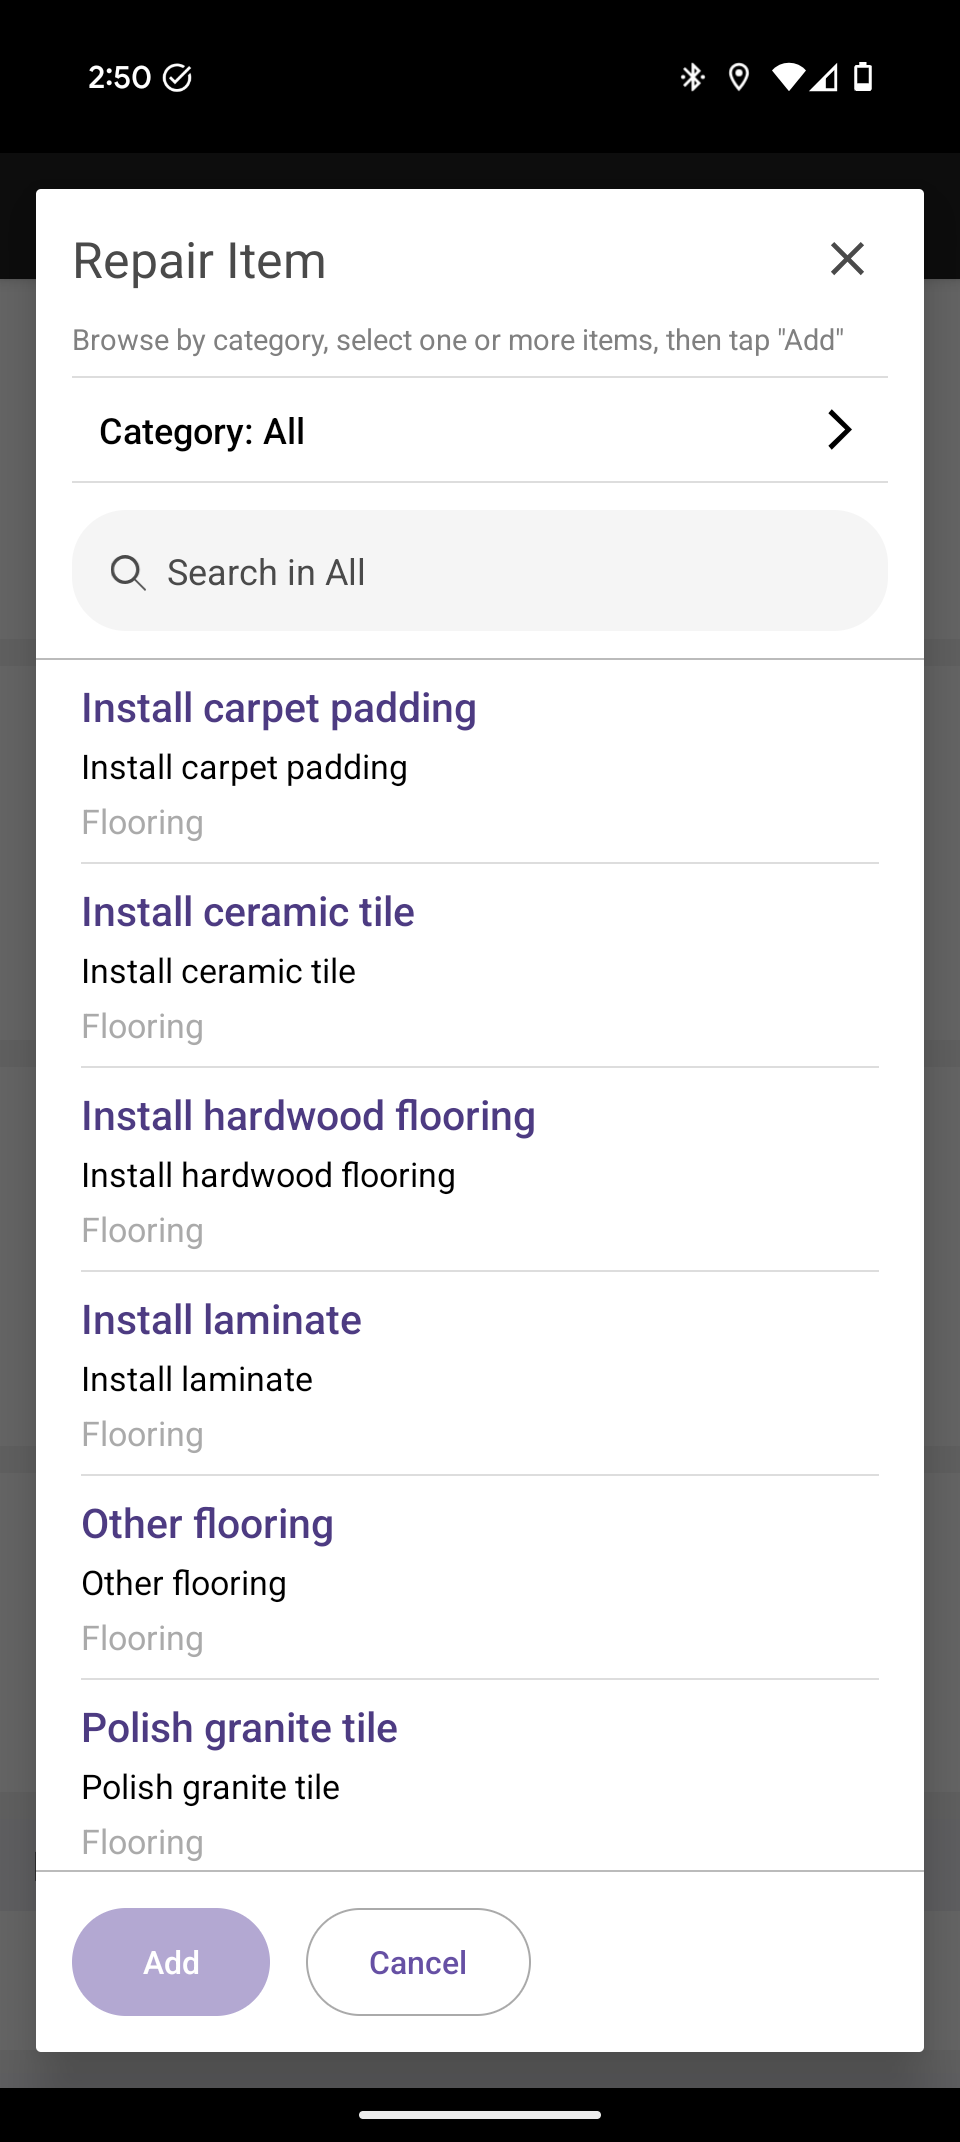The image size is (960, 2142).
Task: Tap the Bluetooth status bar icon
Action: point(692,77)
